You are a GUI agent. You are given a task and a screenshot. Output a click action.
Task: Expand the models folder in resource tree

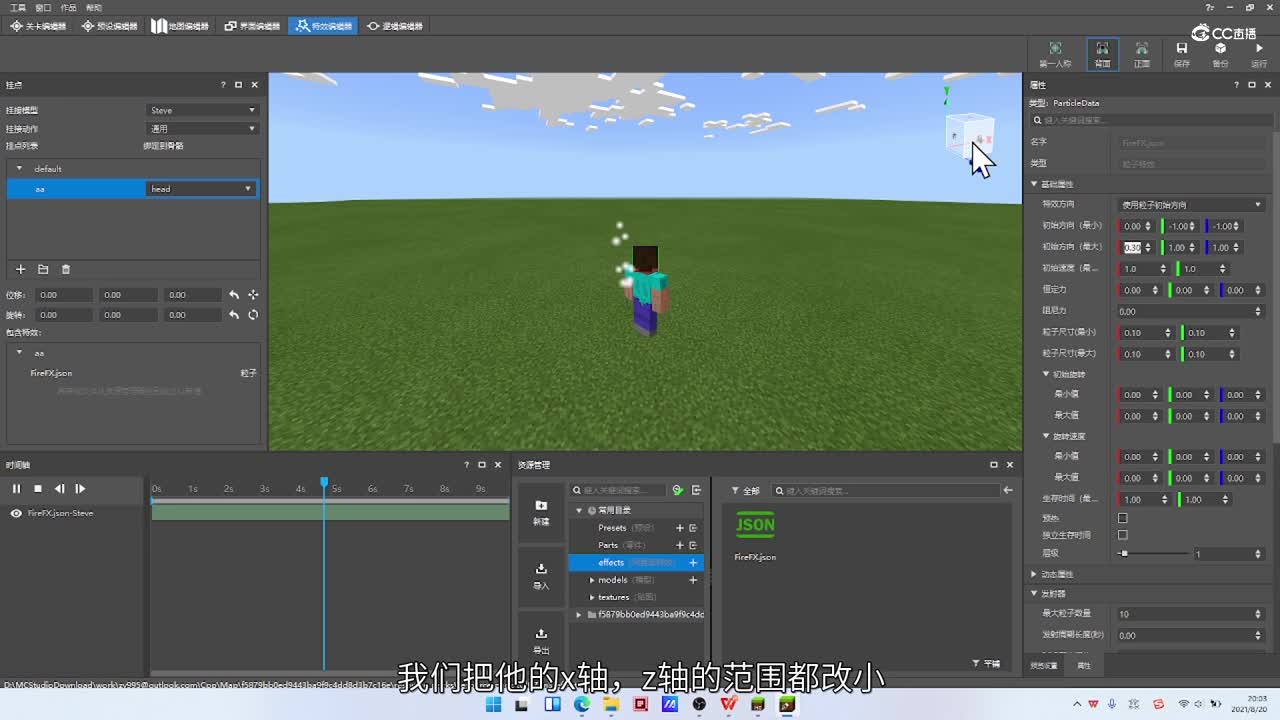click(x=592, y=580)
